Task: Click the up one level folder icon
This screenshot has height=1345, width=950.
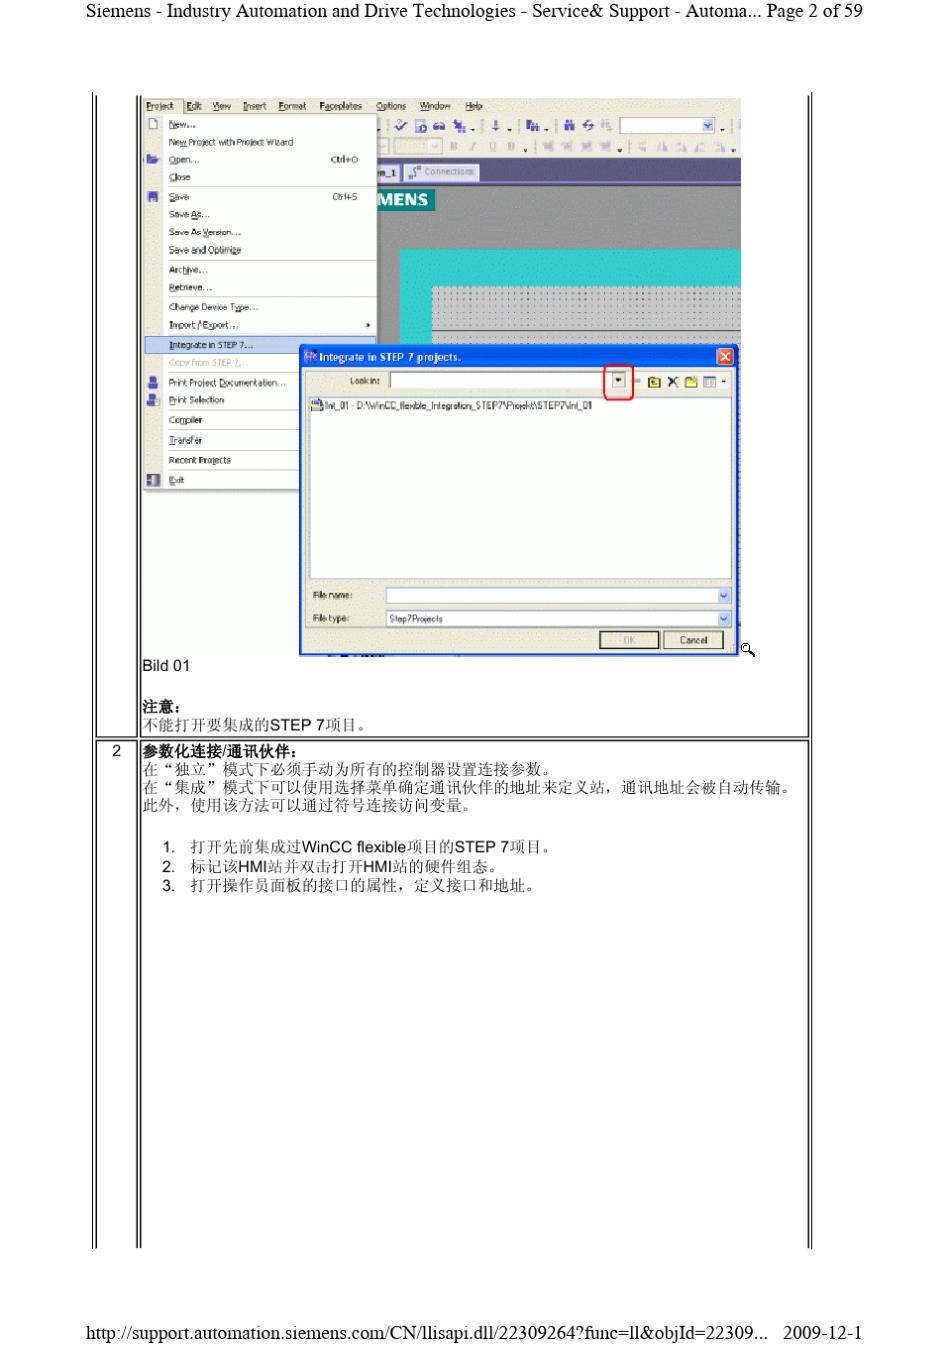Action: [654, 382]
